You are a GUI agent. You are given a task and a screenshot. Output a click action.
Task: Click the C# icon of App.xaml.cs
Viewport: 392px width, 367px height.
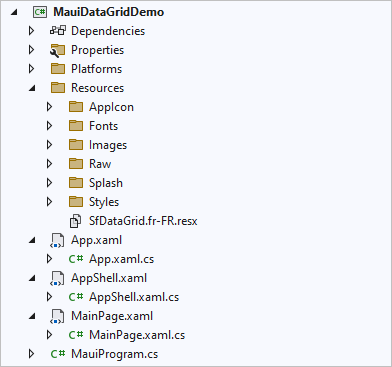(76, 259)
